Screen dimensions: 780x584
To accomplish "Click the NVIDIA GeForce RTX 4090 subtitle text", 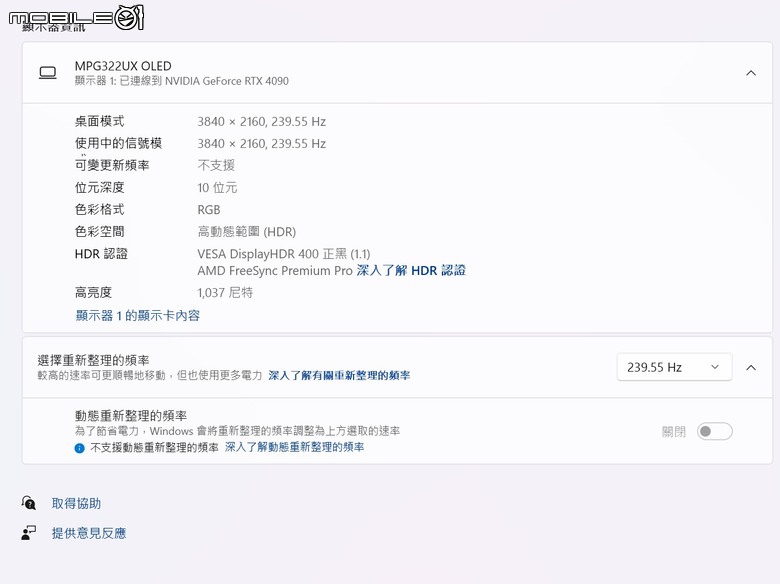I will [182, 81].
